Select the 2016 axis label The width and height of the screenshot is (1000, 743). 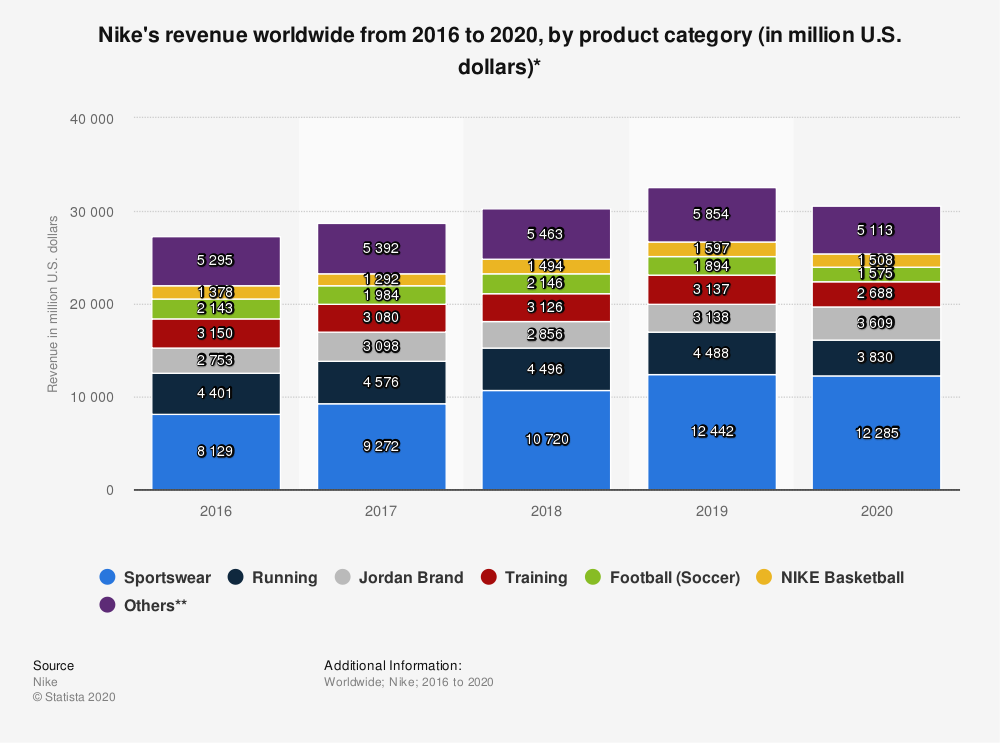click(x=214, y=511)
